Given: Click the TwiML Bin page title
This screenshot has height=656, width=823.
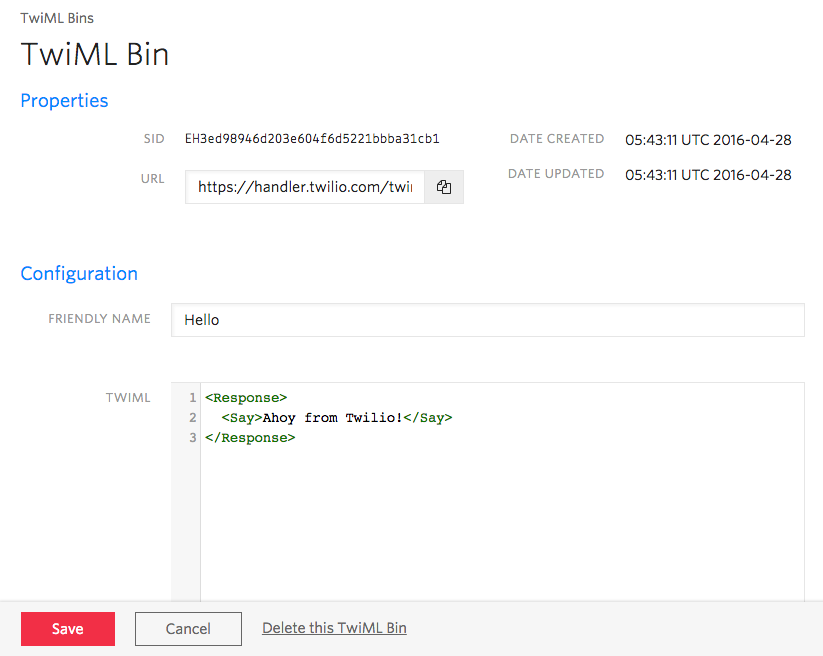Looking at the screenshot, I should (x=95, y=54).
